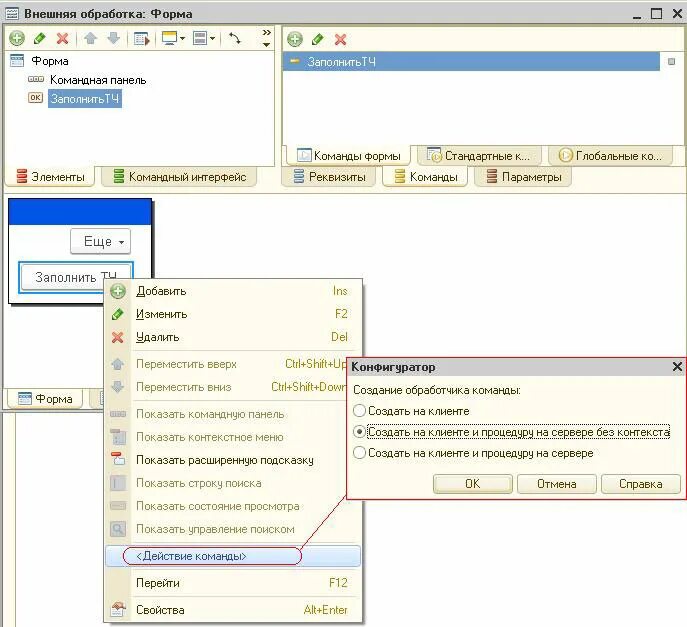This screenshot has height=627, width=687.
Task: Switch to the Командный интерфейс tab
Action: coord(180,177)
